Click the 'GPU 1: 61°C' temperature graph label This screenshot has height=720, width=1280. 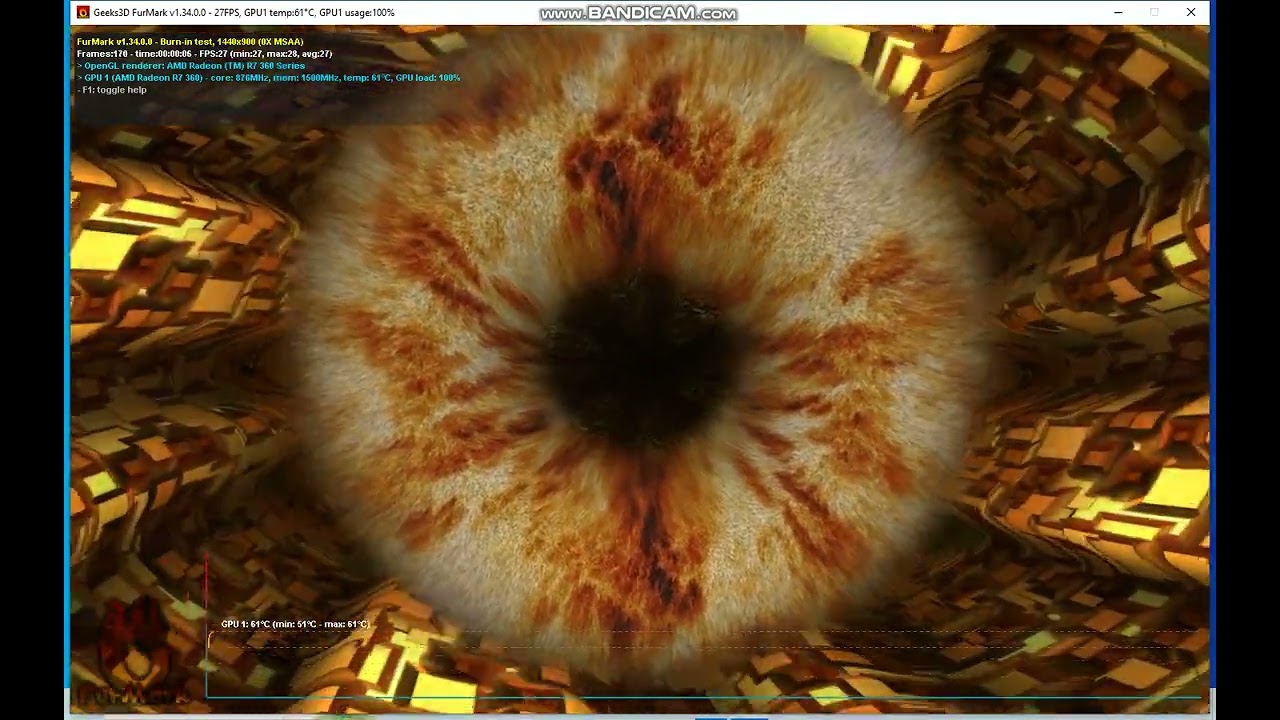[295, 624]
